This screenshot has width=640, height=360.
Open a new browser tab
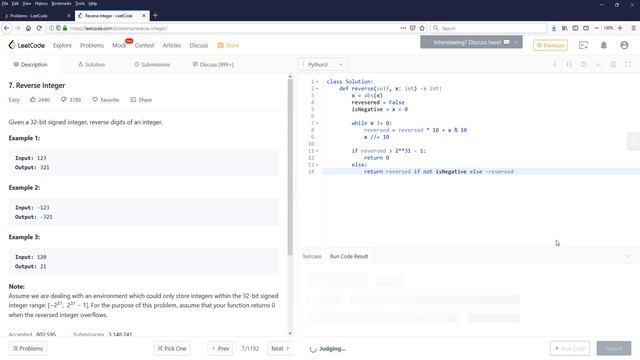coord(155,16)
